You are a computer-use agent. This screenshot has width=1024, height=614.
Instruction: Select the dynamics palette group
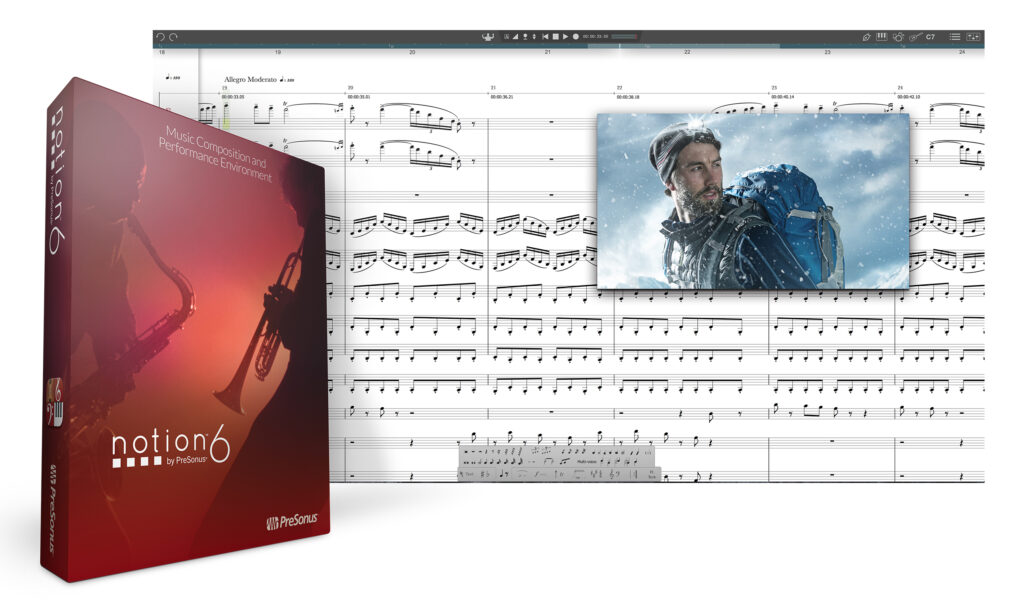[540, 474]
